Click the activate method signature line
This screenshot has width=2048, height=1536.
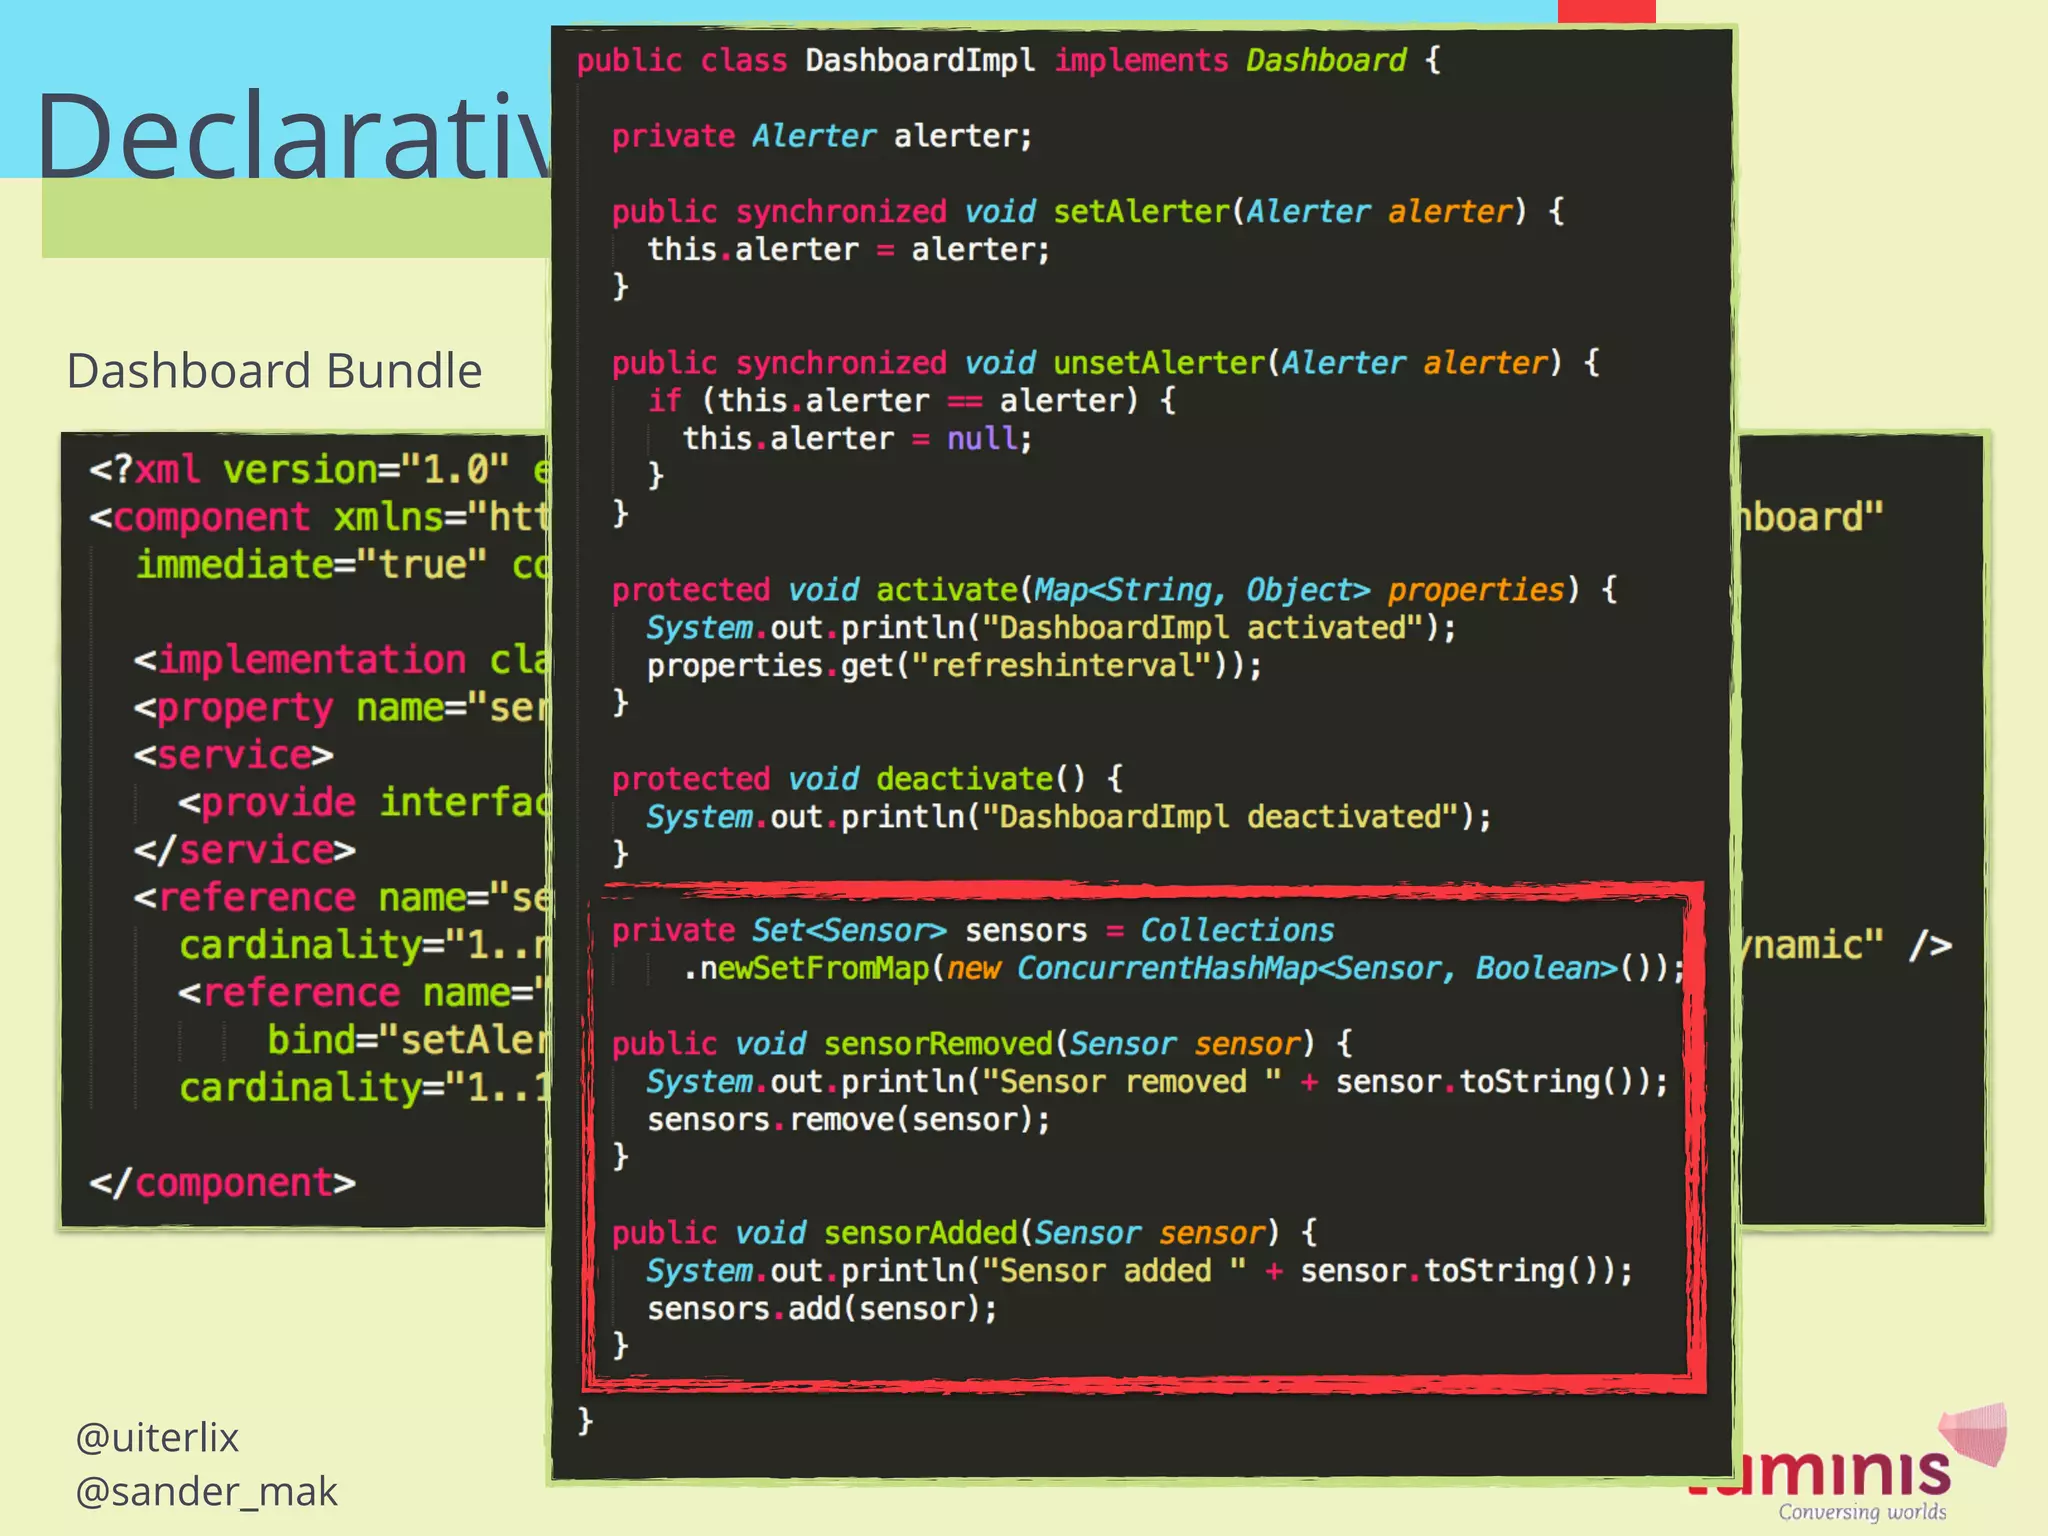1114,590
